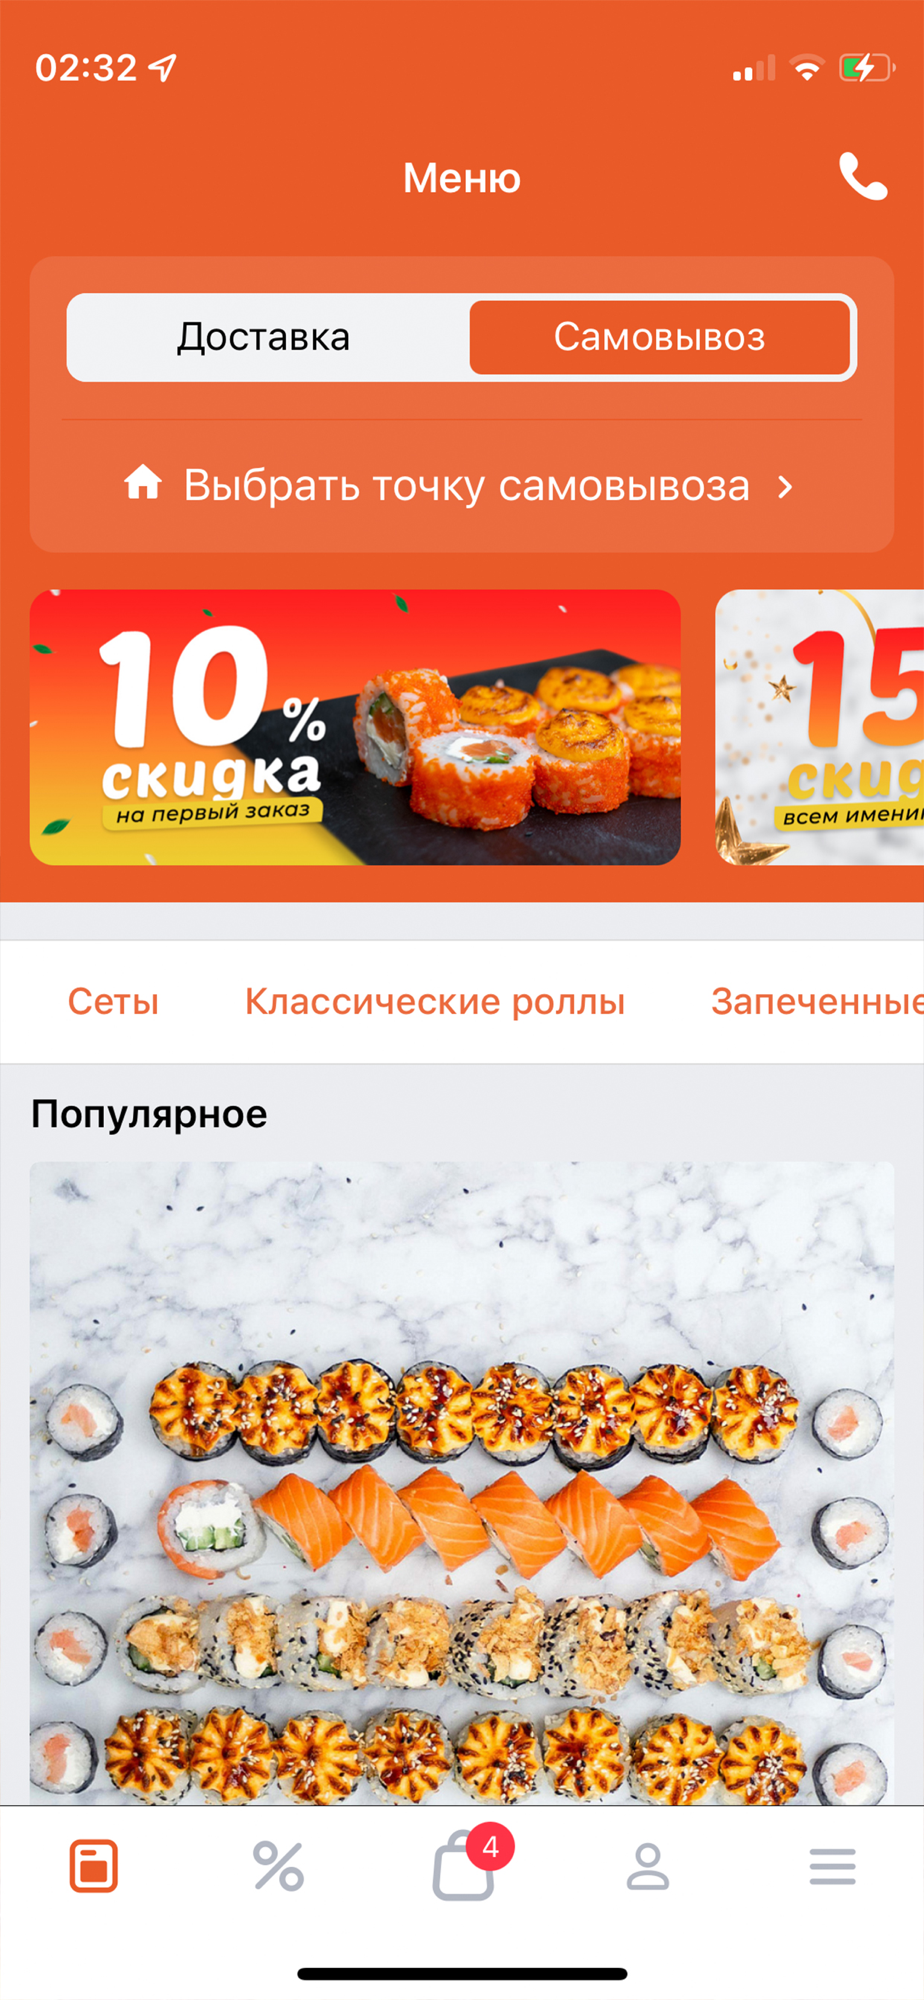Open the hamburger more menu icon
Viewport: 924px width, 2000px height.
832,1866
